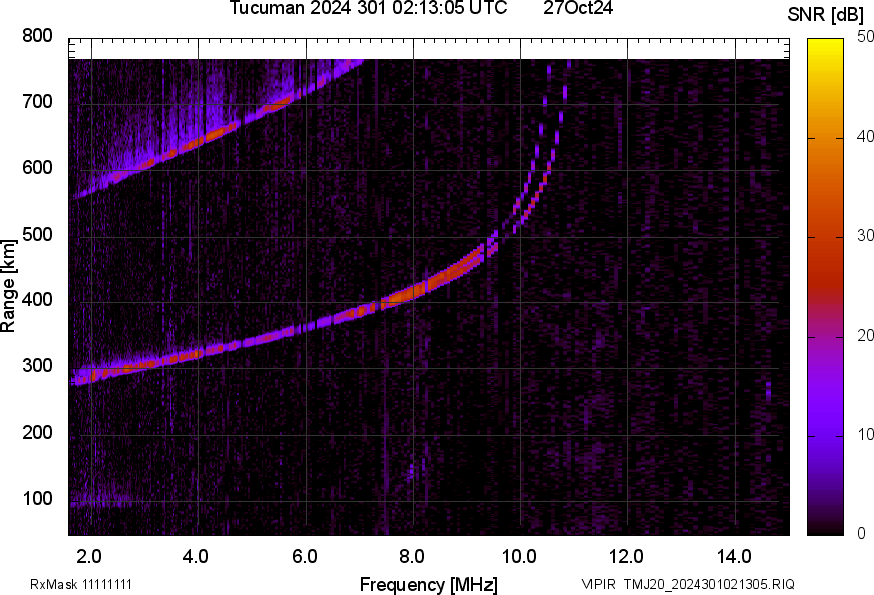Click the range tick label 200
Viewport: 874px width, 595px height.
pyautogui.click(x=37, y=432)
